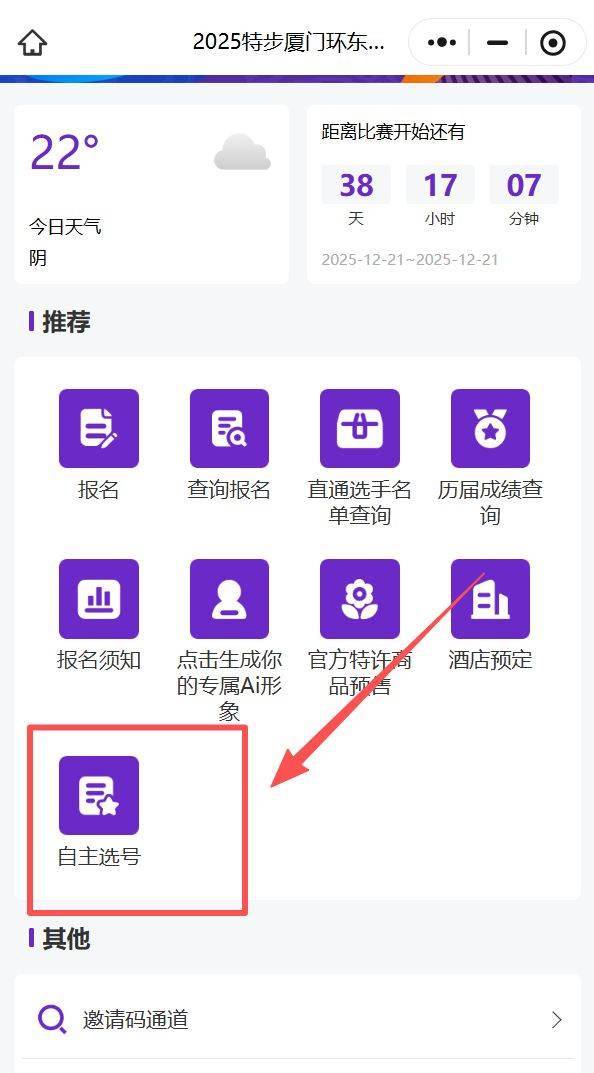Open the 邀请码通道 row label
This screenshot has width=594, height=1073.
click(135, 1020)
